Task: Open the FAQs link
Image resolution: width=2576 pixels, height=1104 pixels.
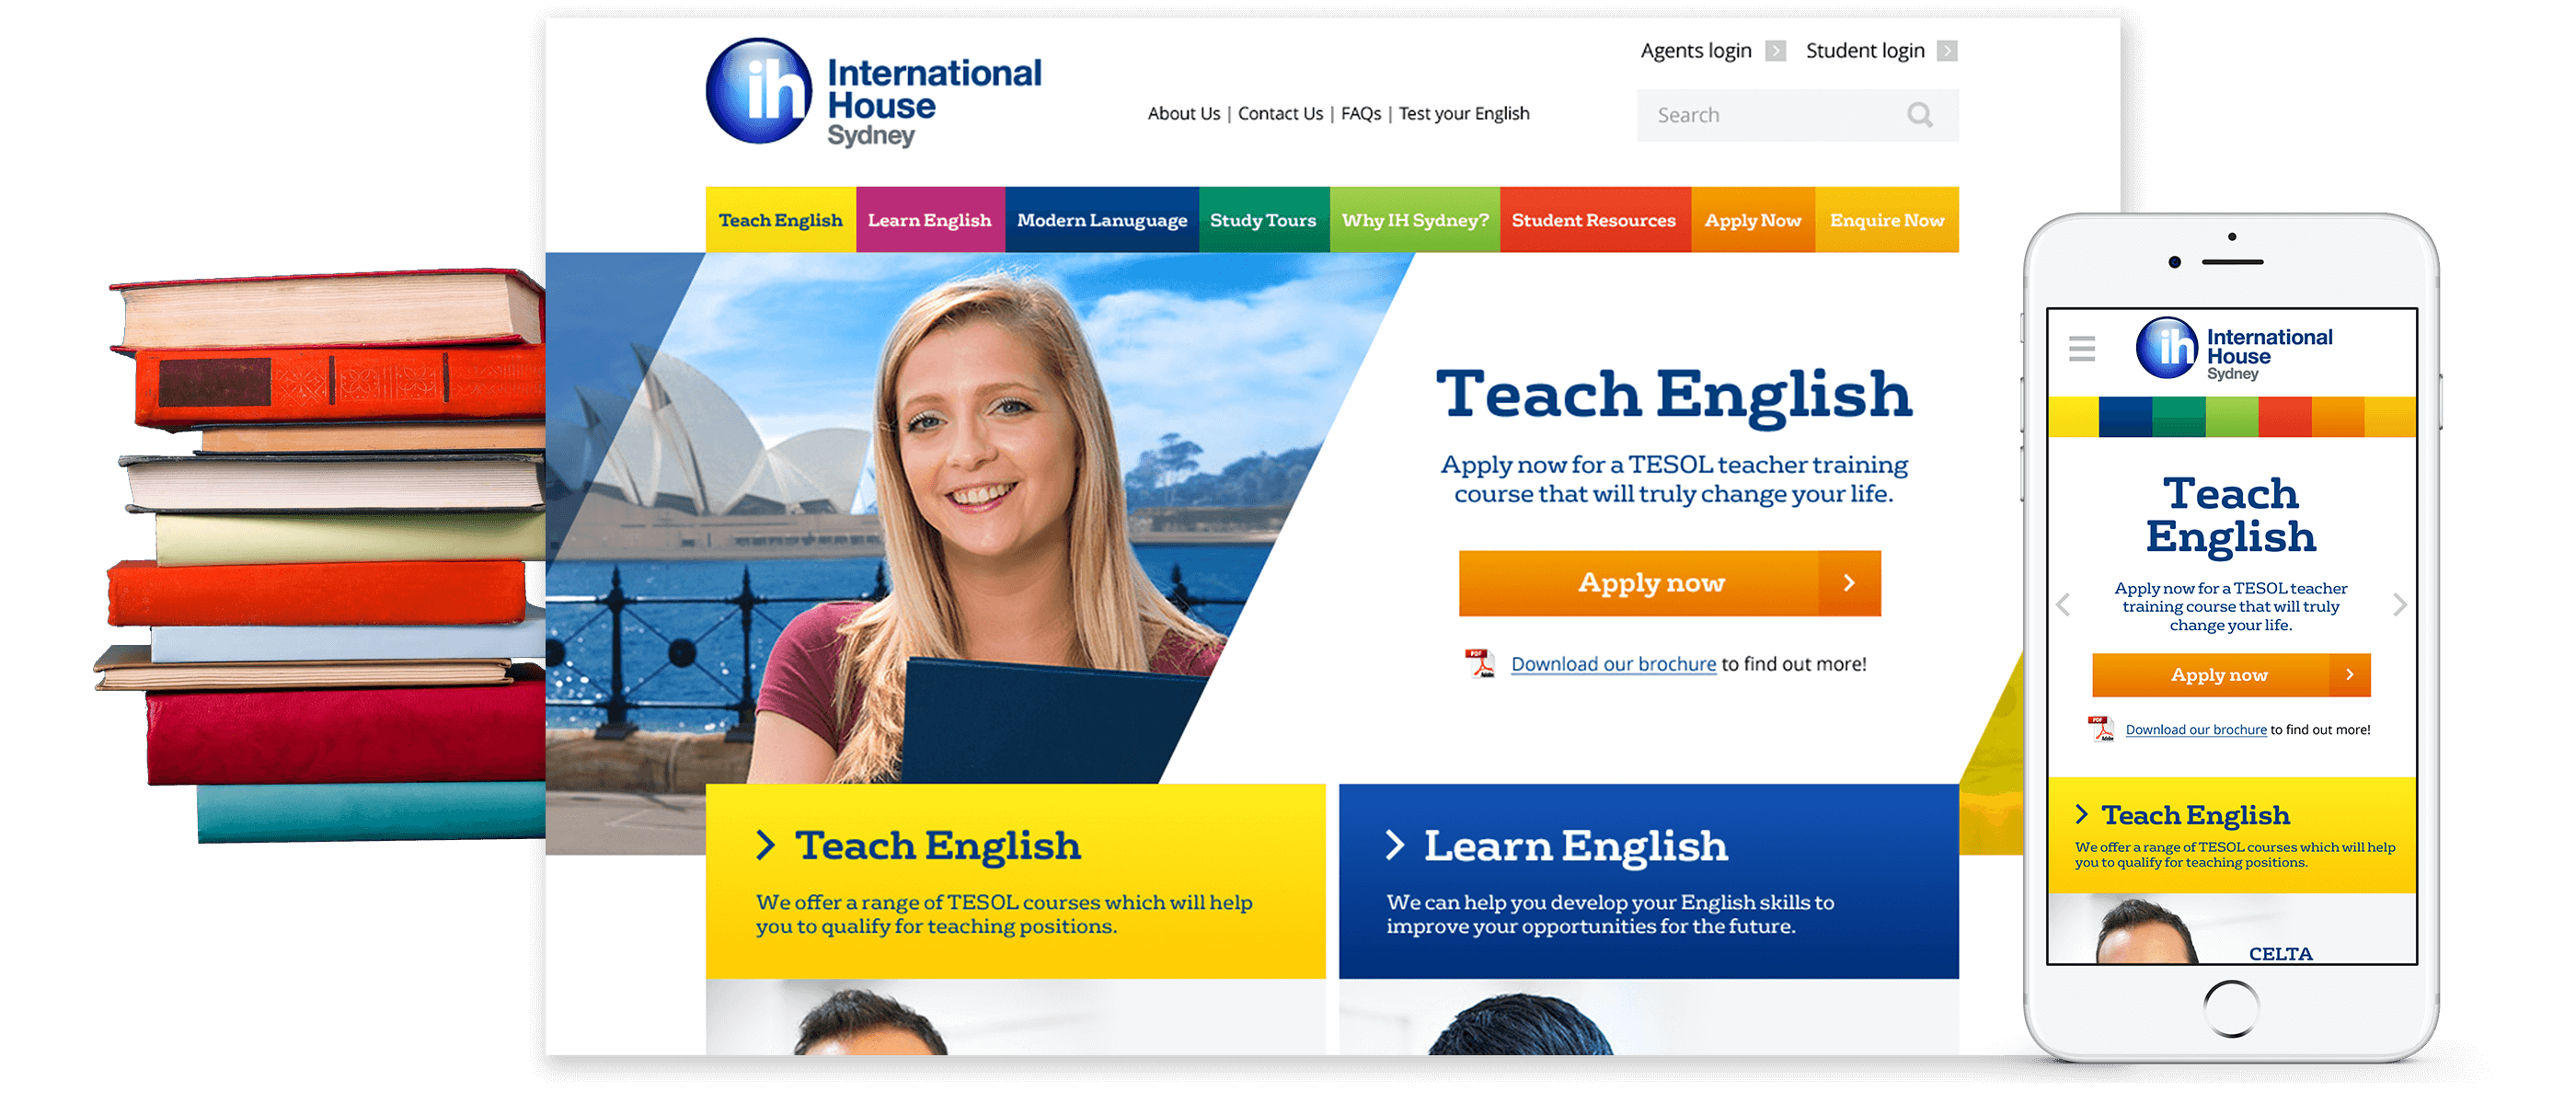Action: [x=1361, y=114]
